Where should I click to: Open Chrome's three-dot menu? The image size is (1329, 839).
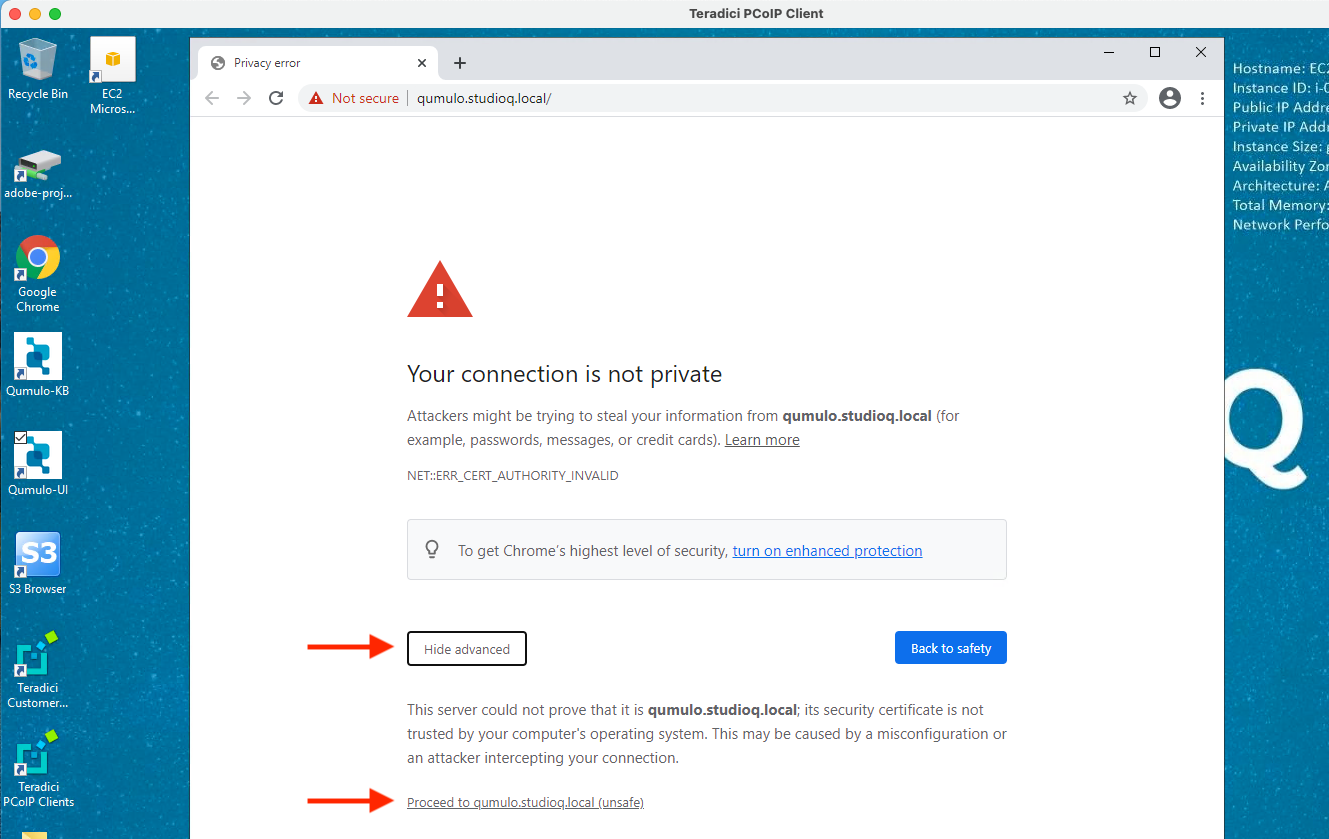coord(1202,98)
